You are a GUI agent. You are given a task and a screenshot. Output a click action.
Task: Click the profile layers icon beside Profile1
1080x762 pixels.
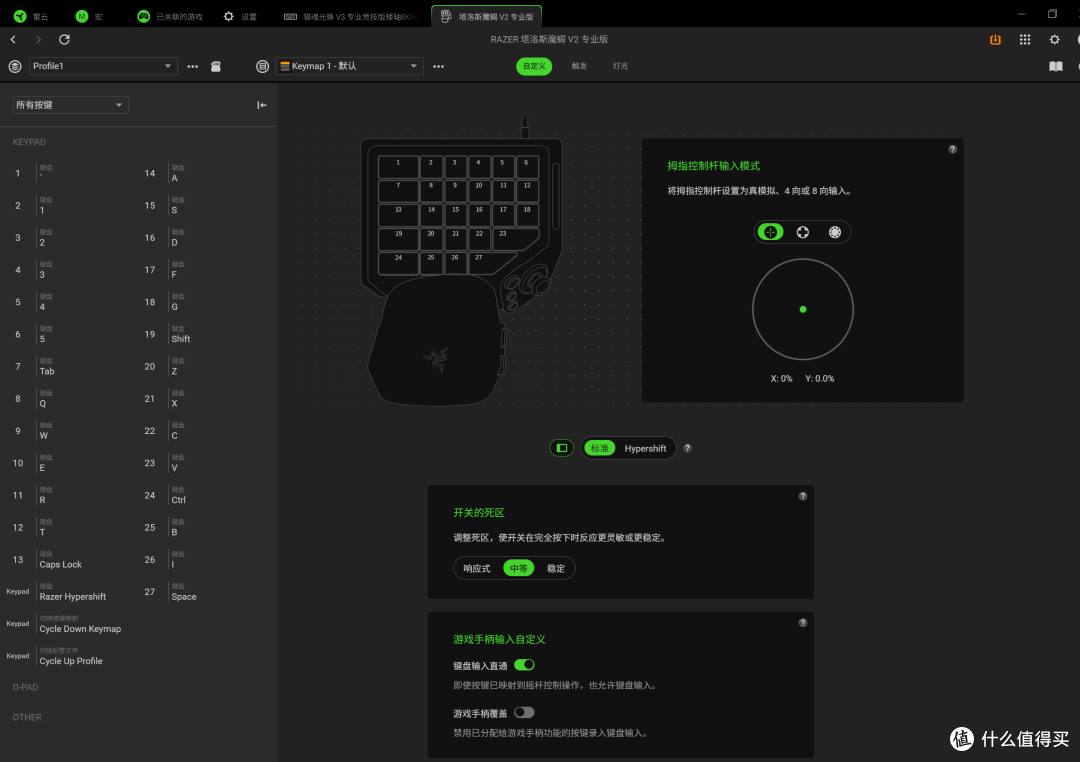(x=14, y=66)
